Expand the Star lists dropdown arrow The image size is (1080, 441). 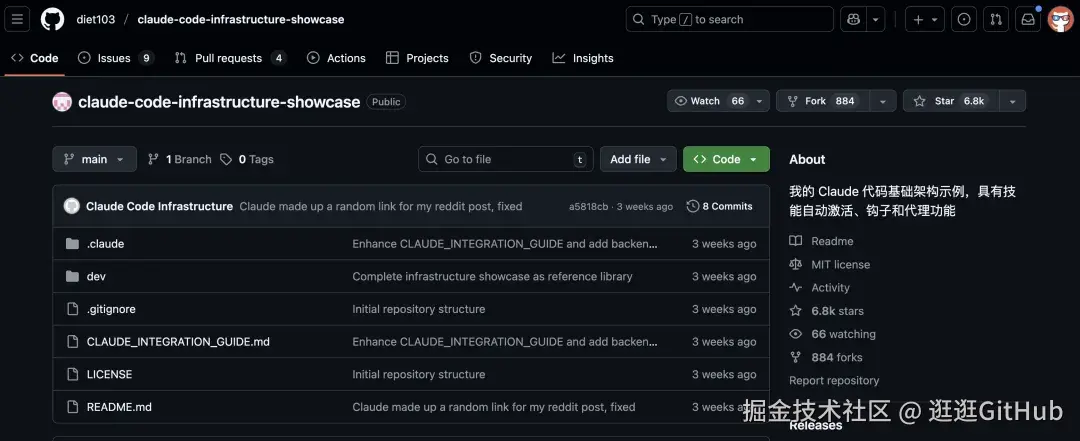(1012, 101)
